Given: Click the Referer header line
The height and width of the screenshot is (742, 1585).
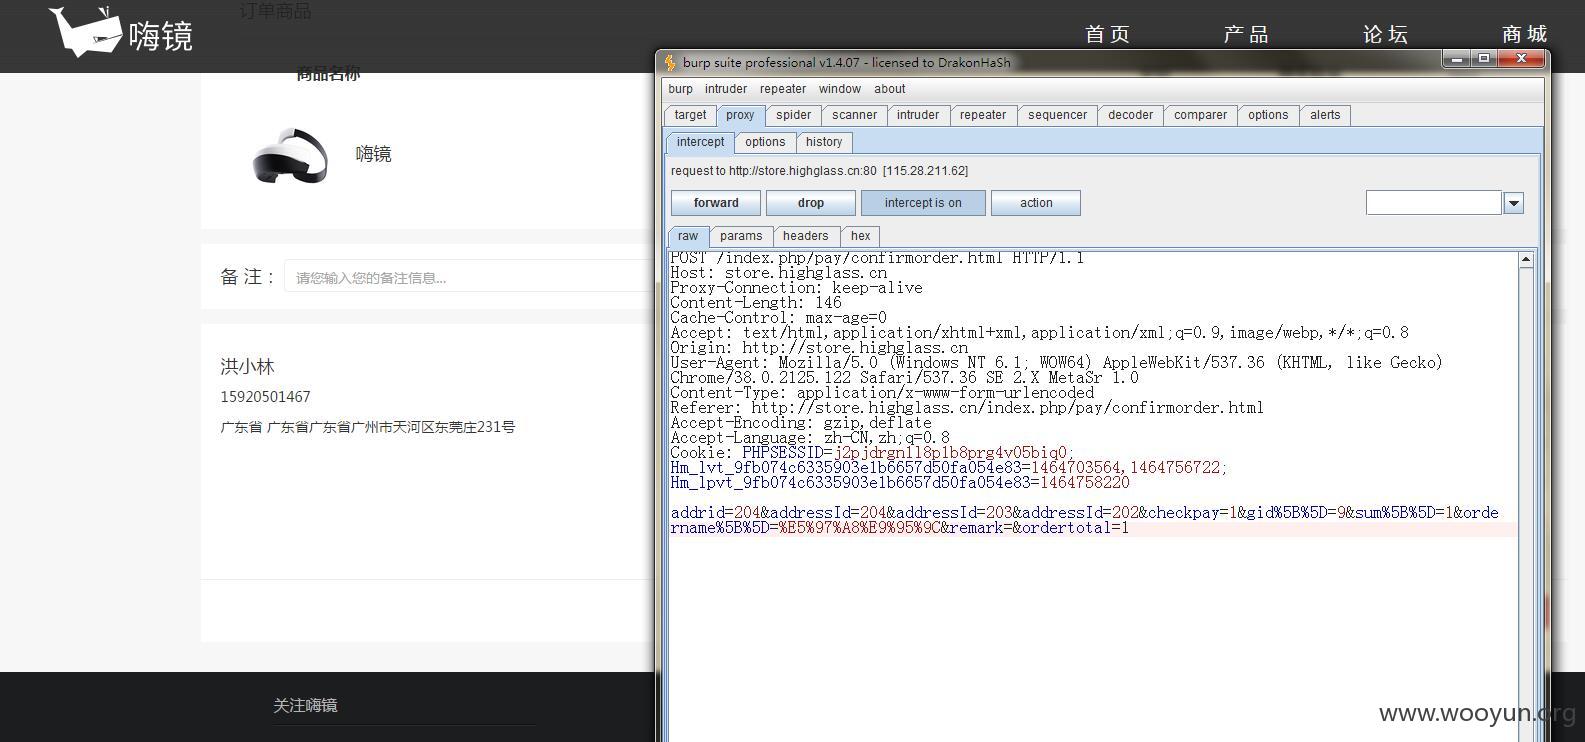Looking at the screenshot, I should pyautogui.click(x=967, y=408).
